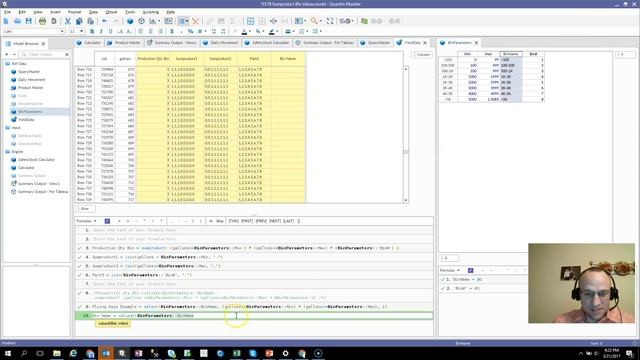Toggle the checkmark on formula 6 Part3

click(x=80, y=275)
